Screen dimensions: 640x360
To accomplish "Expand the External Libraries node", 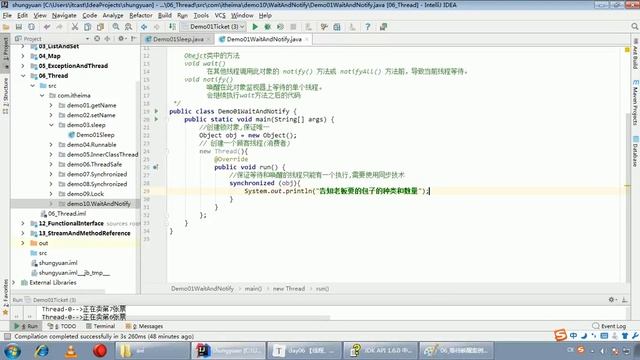I will (x=14, y=282).
